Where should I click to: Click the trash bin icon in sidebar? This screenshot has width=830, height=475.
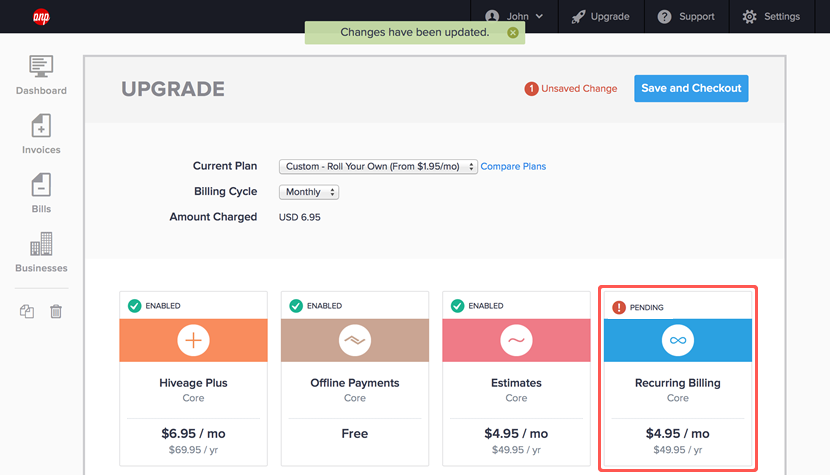click(x=56, y=311)
